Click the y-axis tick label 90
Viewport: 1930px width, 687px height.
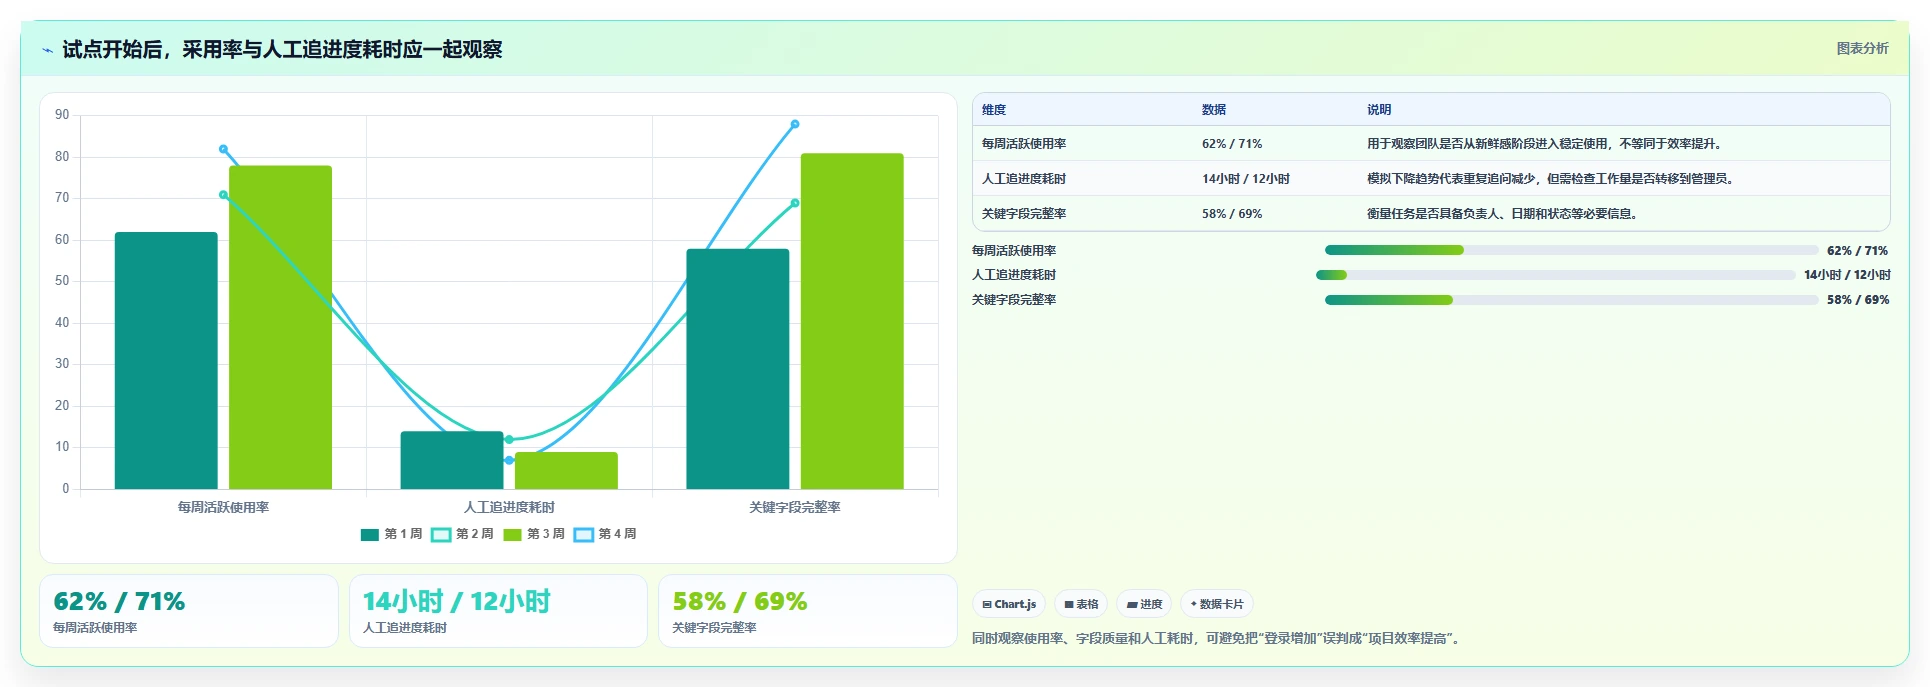click(62, 115)
